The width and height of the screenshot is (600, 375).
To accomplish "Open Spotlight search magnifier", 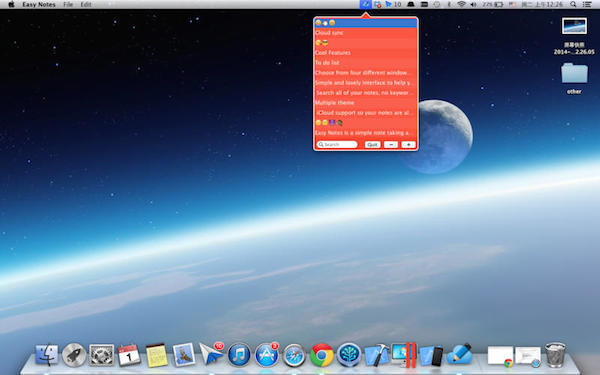I will click(573, 5).
